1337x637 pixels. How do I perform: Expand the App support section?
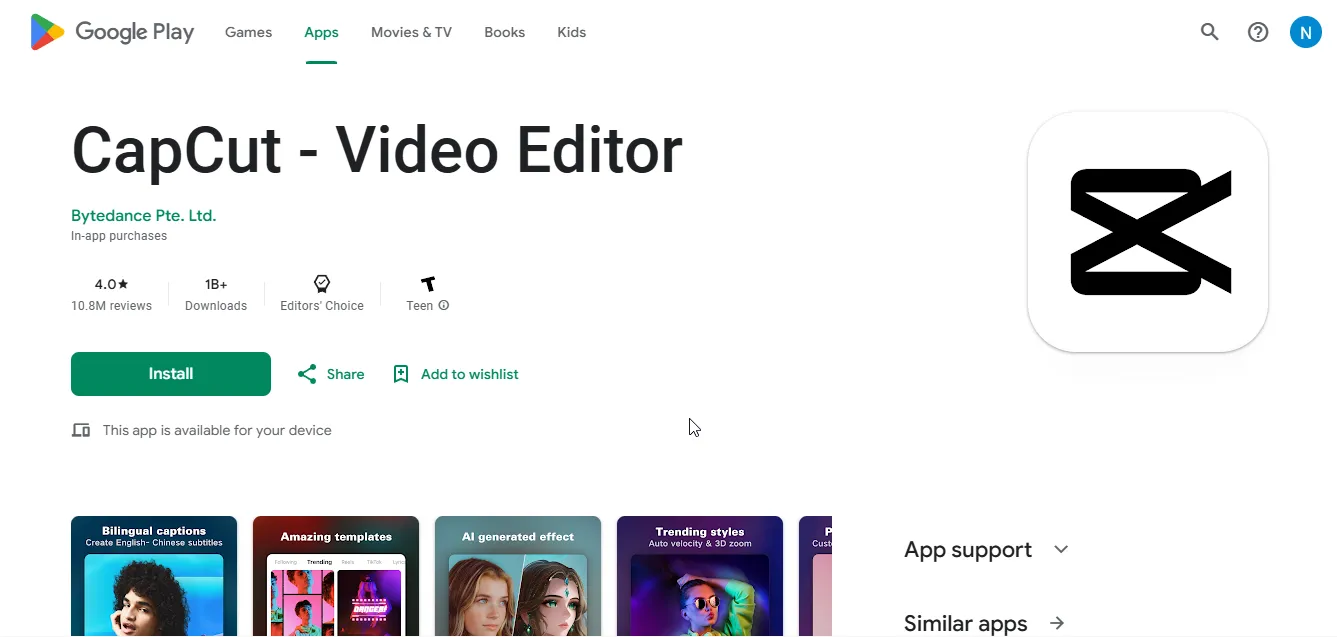tap(1061, 549)
